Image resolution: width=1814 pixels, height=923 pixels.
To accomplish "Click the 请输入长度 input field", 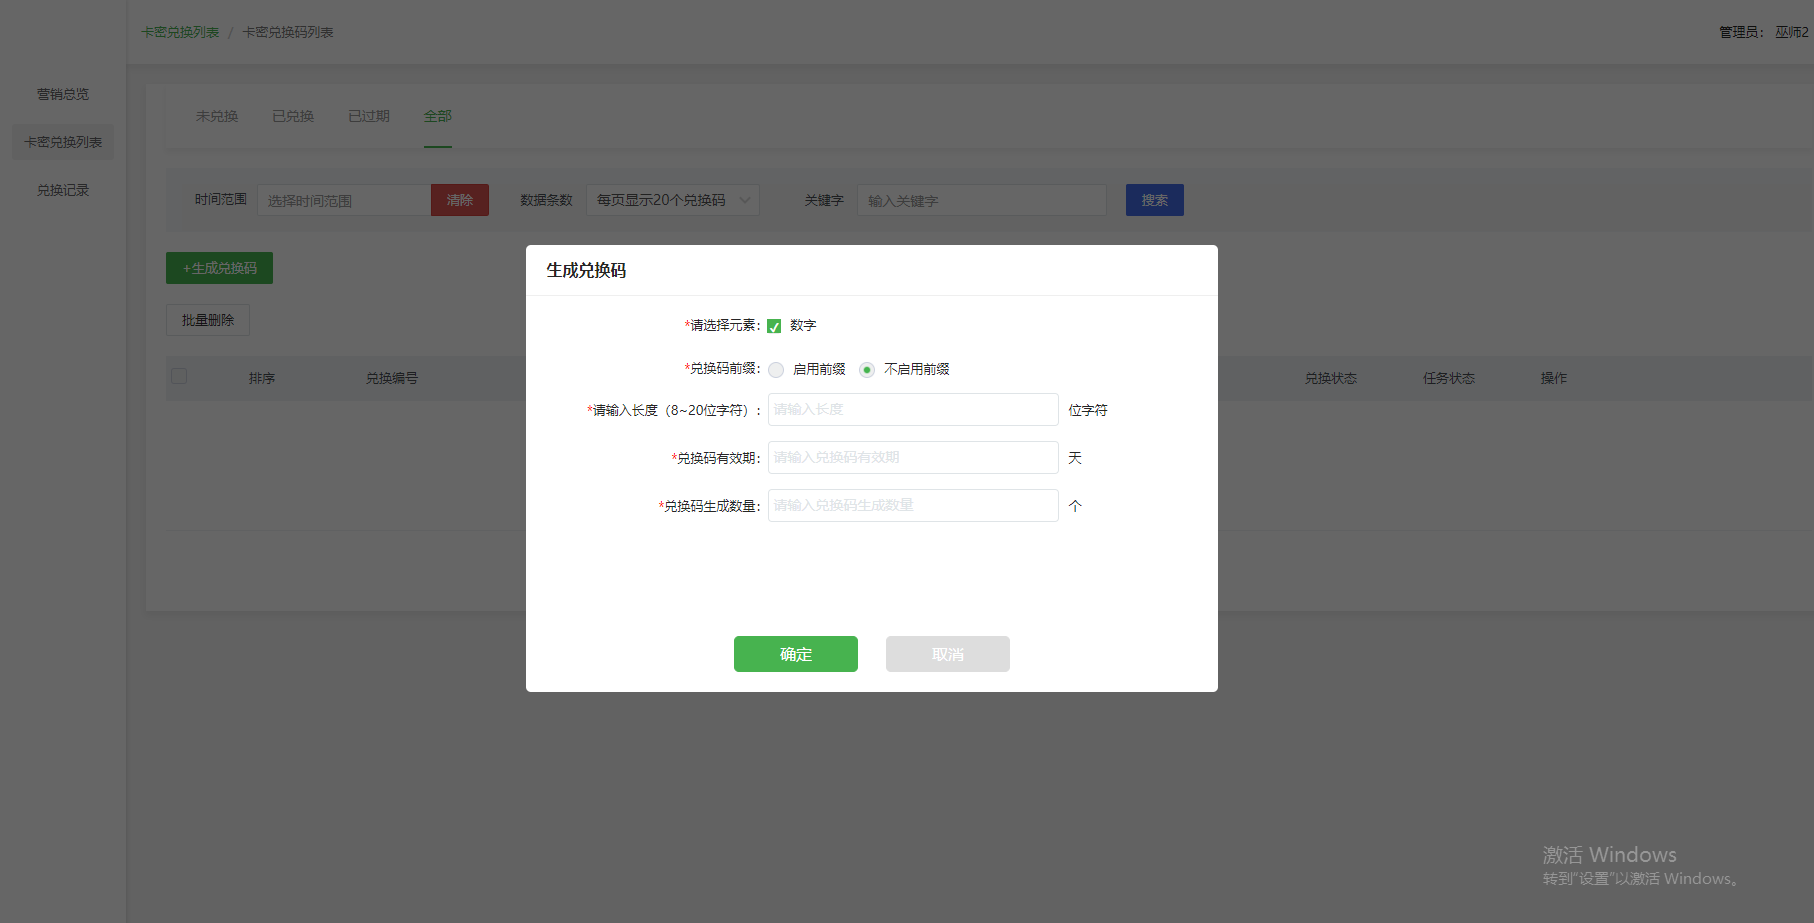I will point(912,410).
